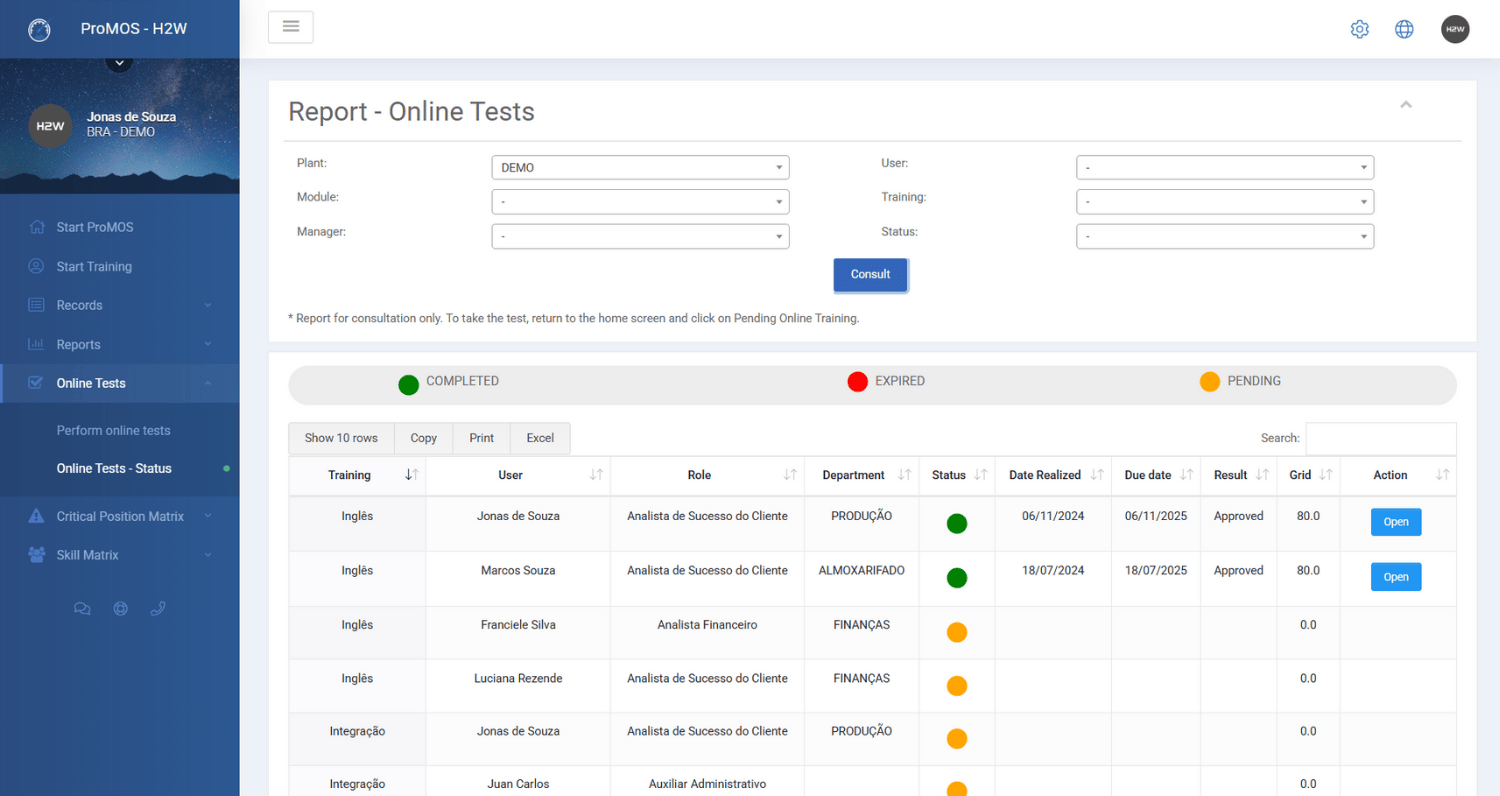Click the sidebar footer globe icon

[x=120, y=608]
